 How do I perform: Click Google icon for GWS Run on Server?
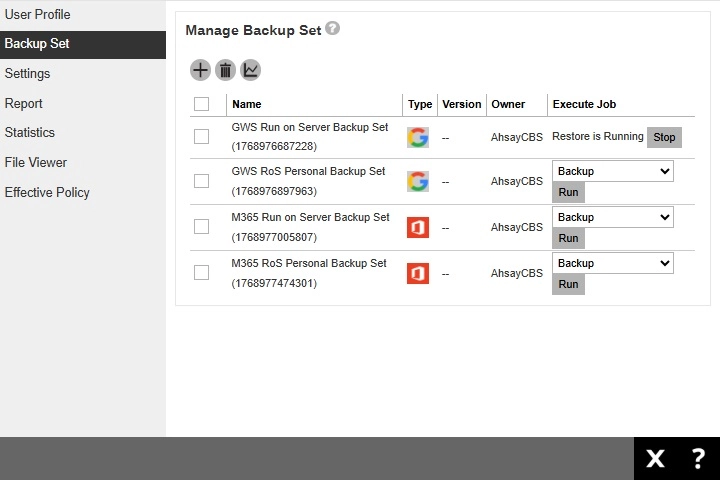(x=418, y=137)
